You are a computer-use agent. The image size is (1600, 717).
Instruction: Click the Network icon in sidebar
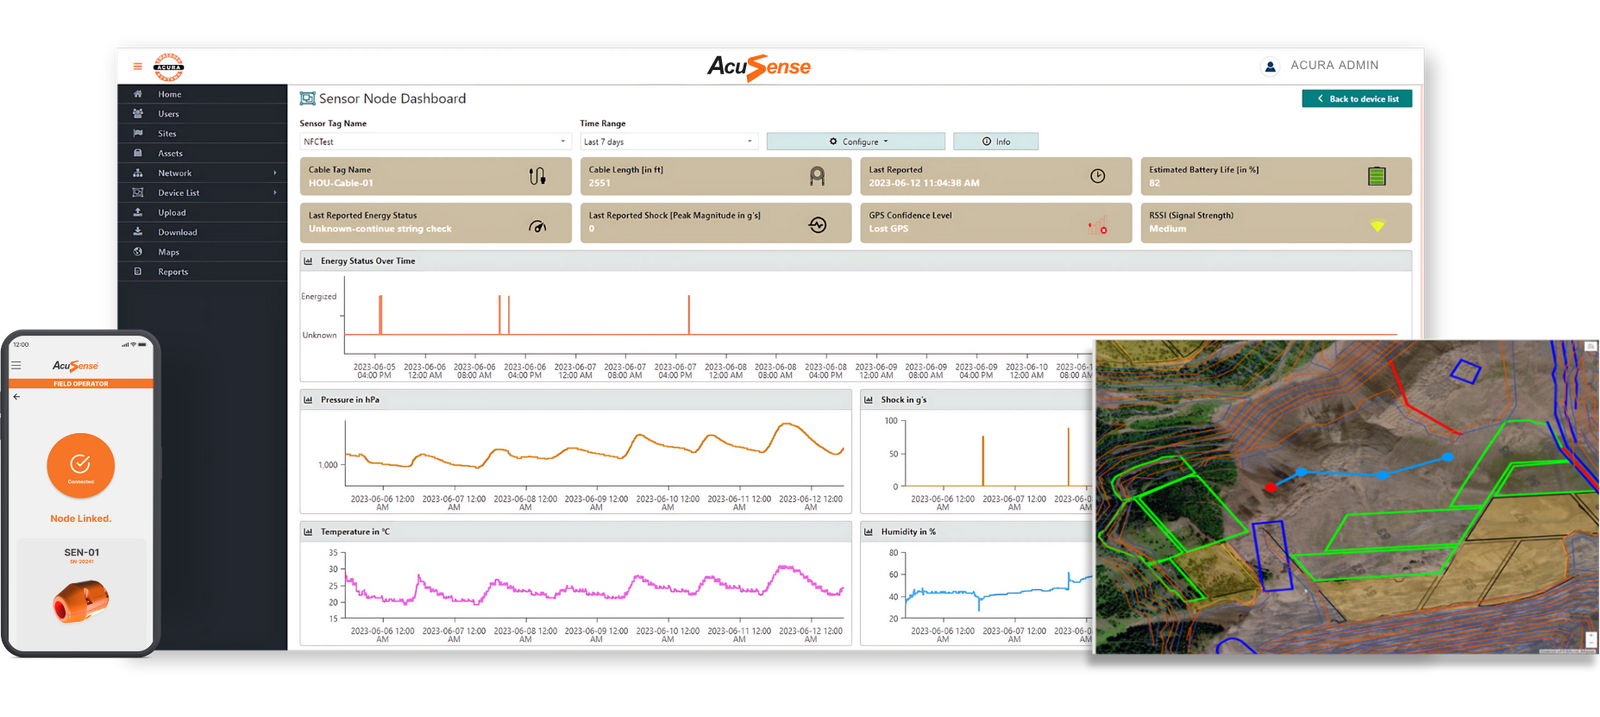coord(138,173)
